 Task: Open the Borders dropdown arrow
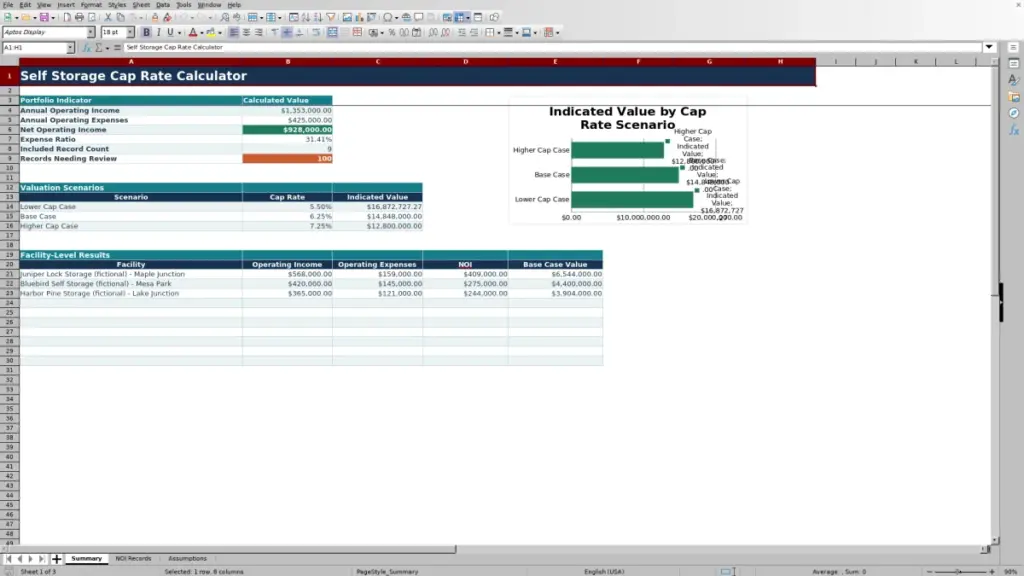tap(499, 32)
